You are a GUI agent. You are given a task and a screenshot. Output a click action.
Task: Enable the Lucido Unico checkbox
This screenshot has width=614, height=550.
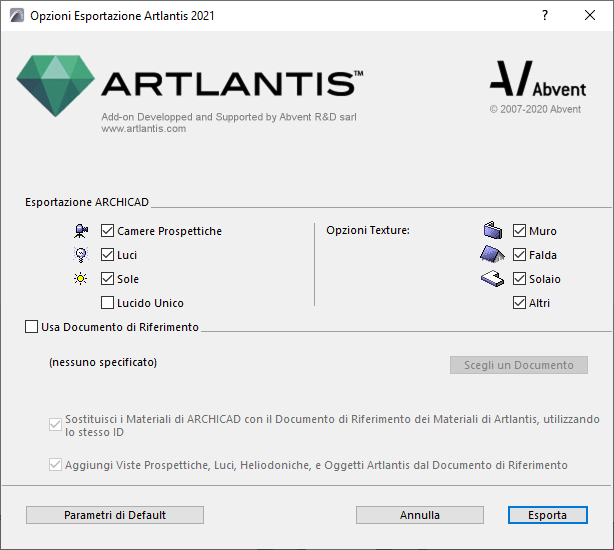[x=107, y=303]
